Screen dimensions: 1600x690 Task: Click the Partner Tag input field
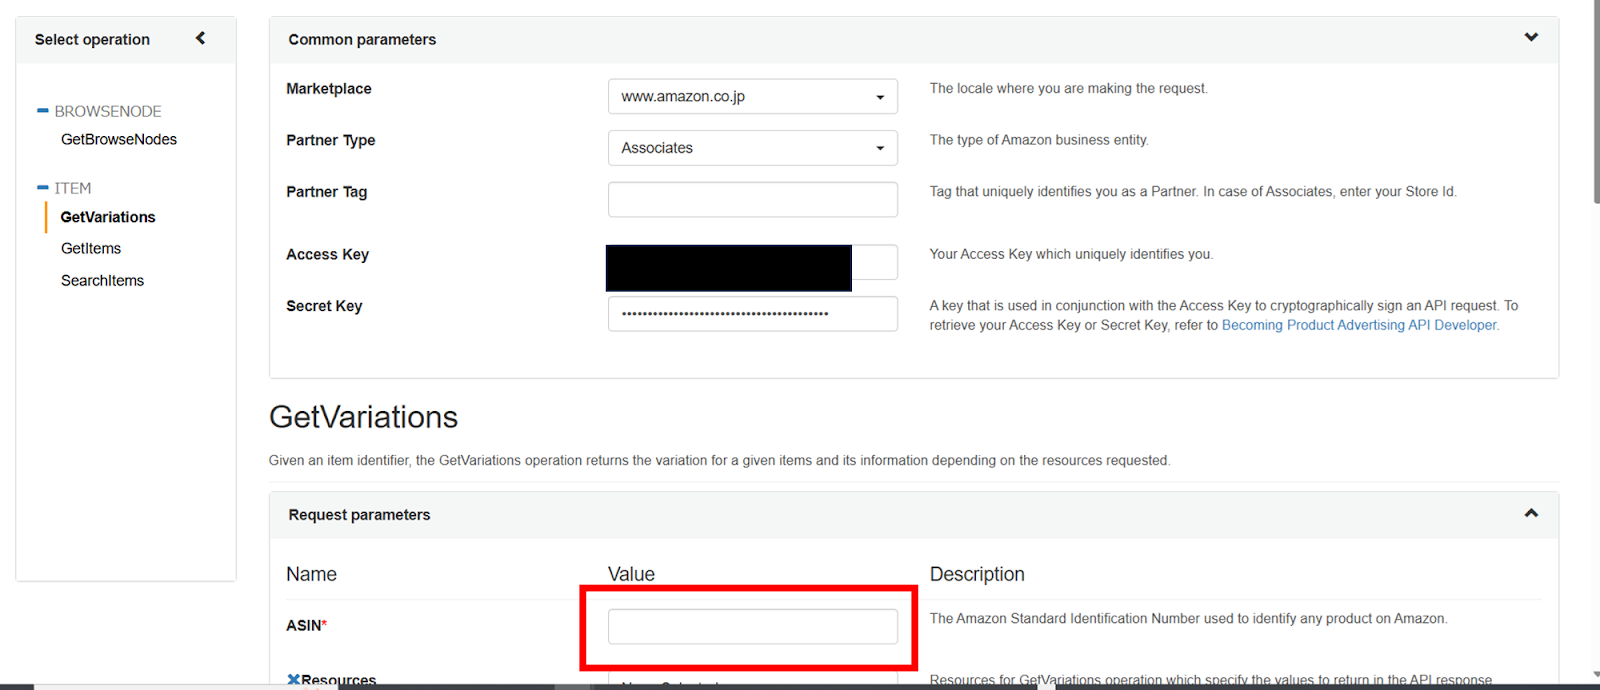pyautogui.click(x=753, y=199)
